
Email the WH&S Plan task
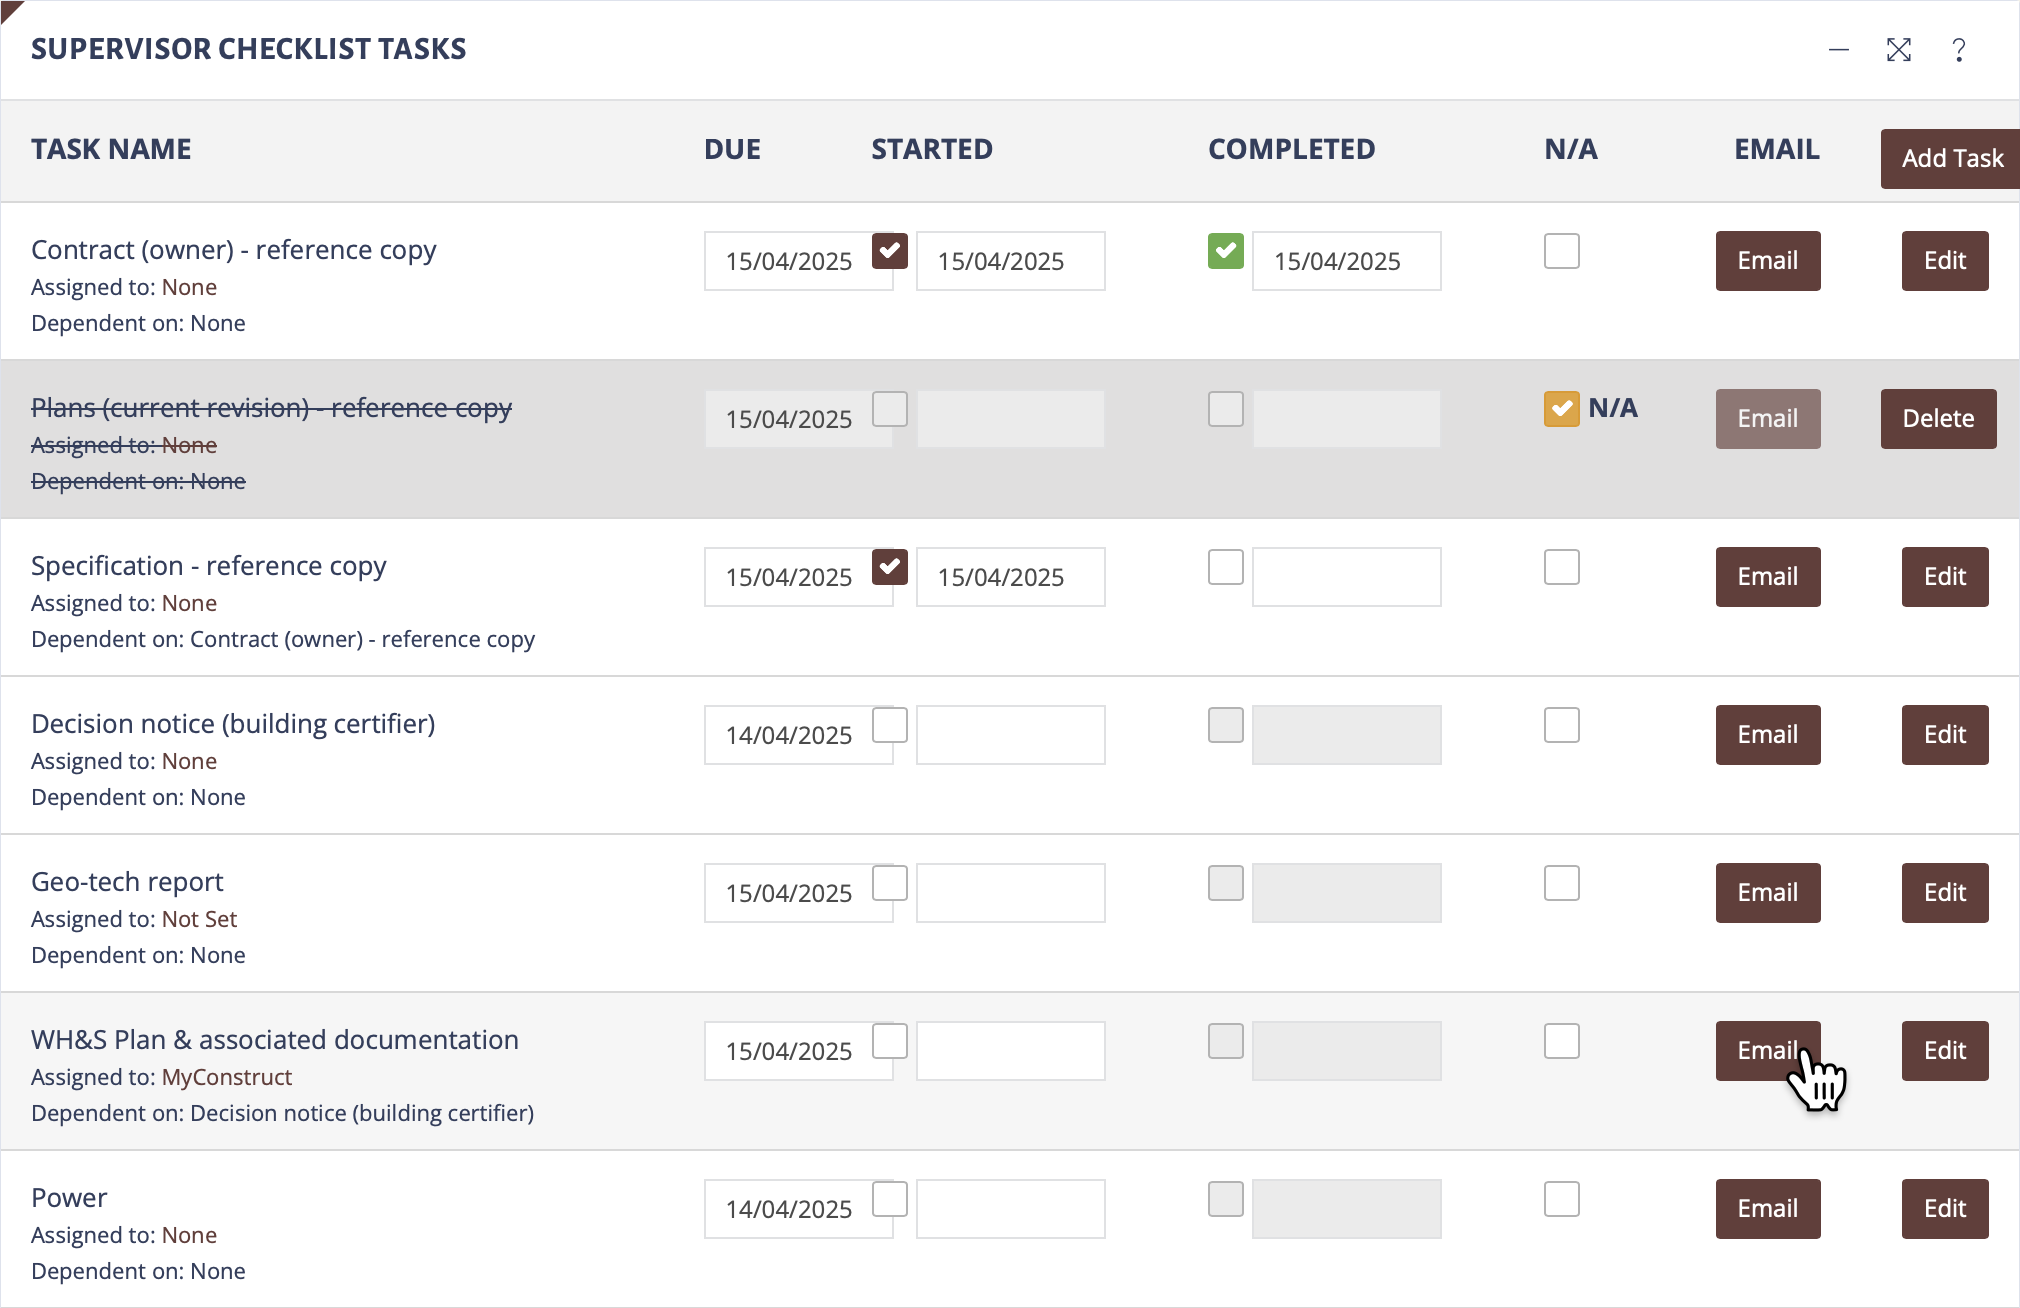pos(1767,1051)
